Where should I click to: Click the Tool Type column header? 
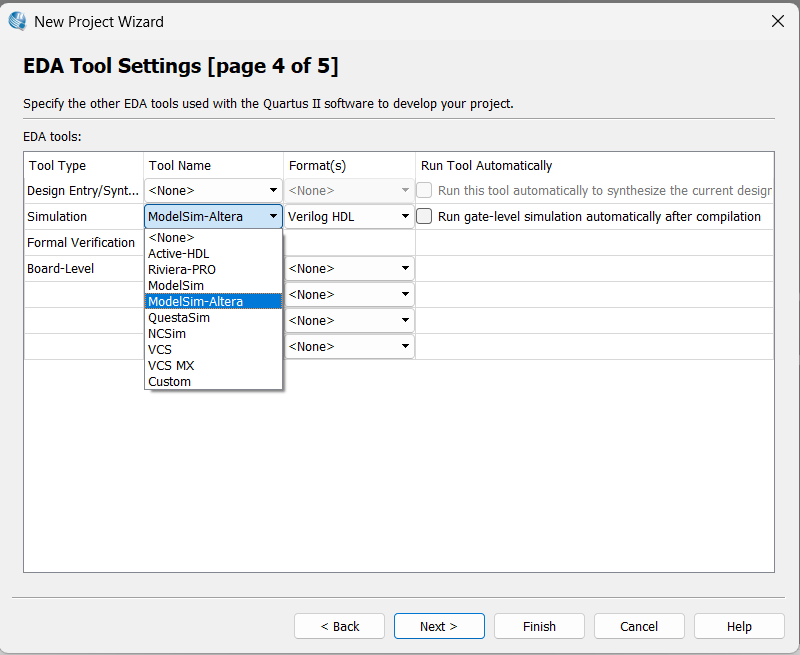click(84, 165)
